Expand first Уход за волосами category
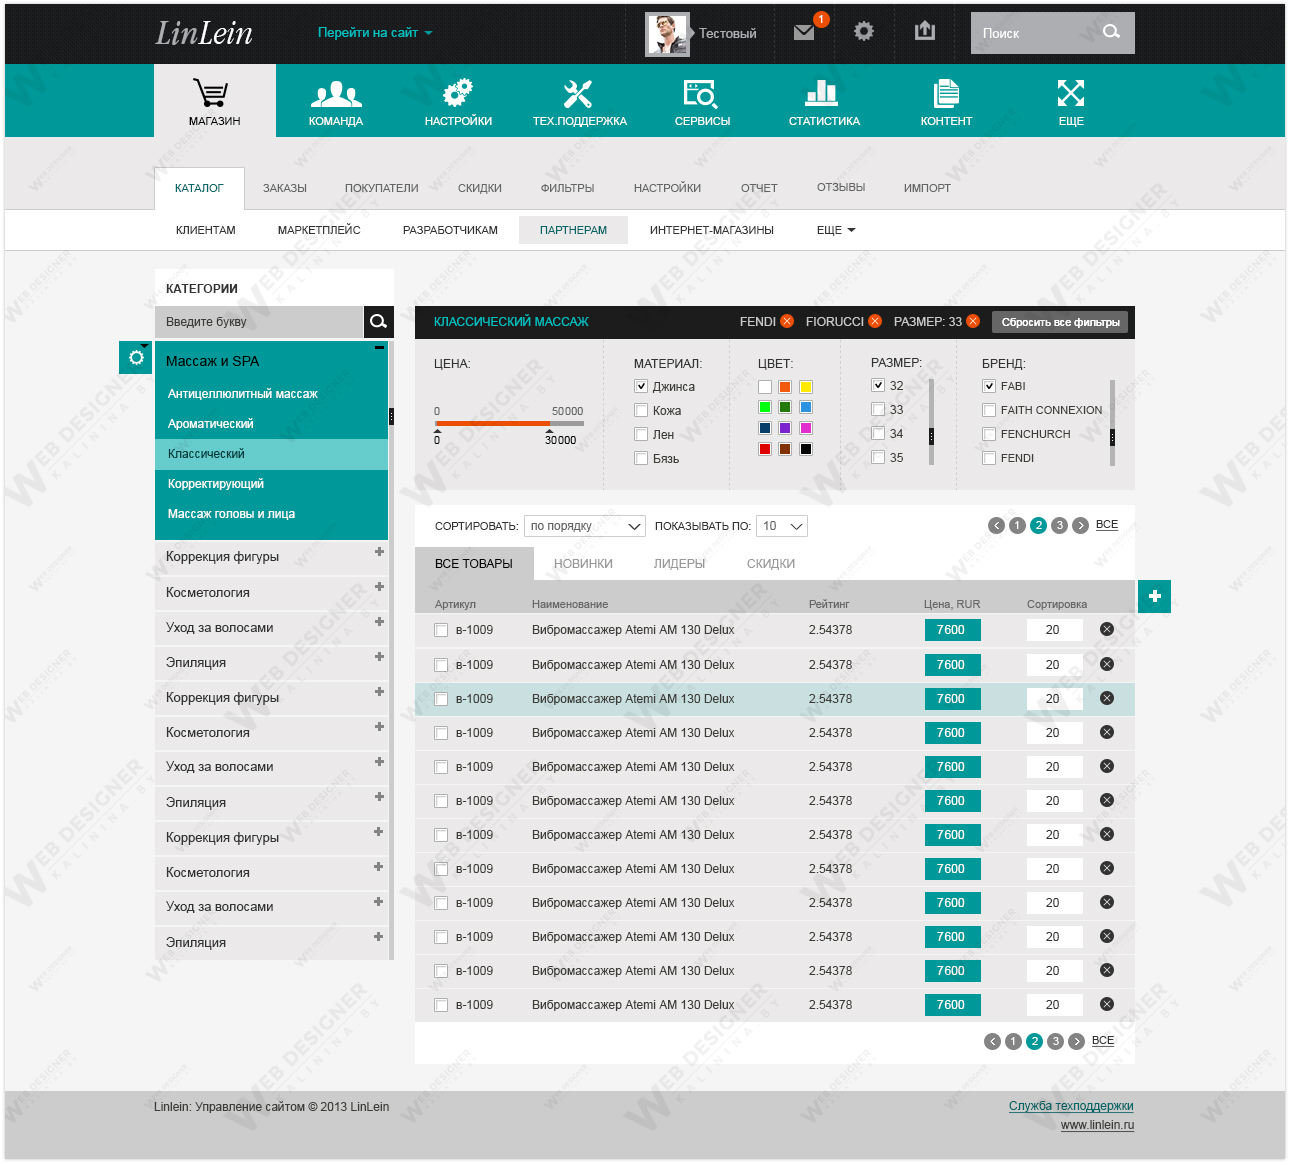1290x1165 pixels. tap(379, 621)
